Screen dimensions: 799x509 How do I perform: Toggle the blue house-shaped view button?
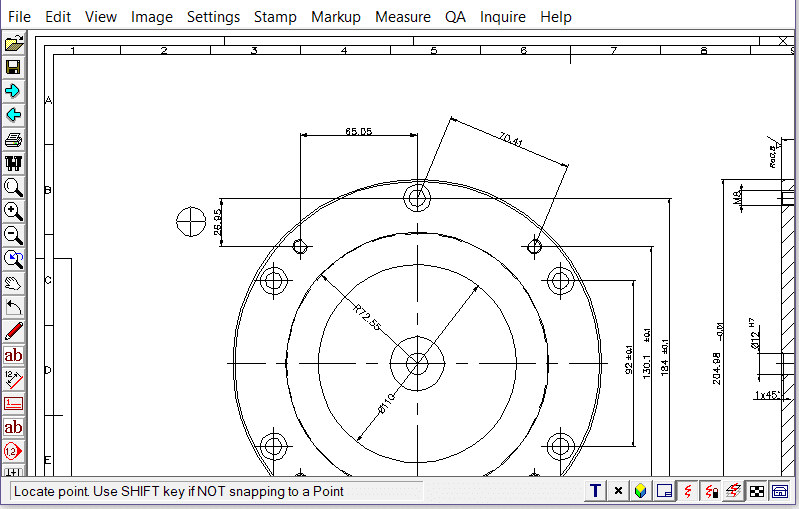[x=780, y=491]
